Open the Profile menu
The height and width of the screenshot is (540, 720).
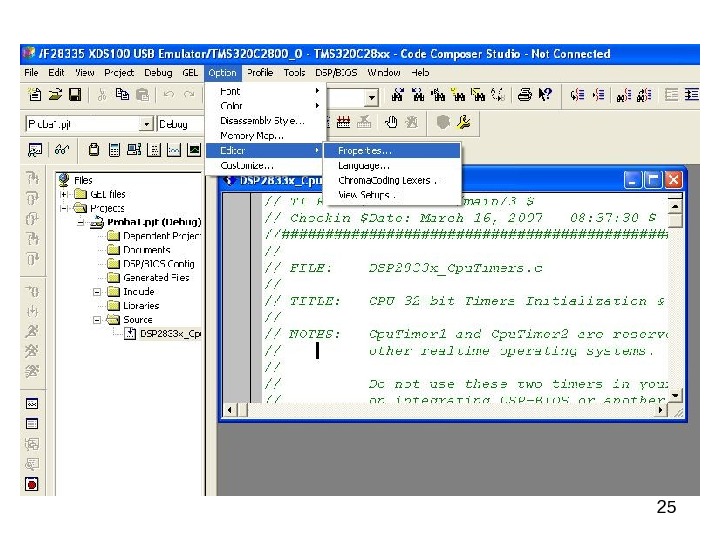(x=260, y=73)
